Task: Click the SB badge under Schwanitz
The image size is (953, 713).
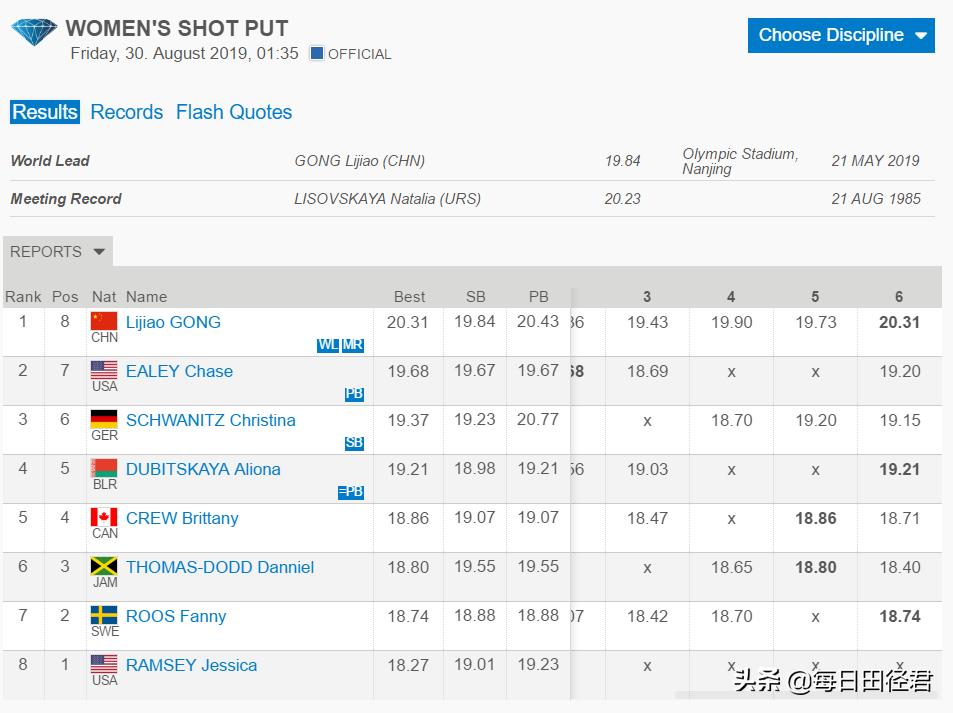Action: point(354,443)
